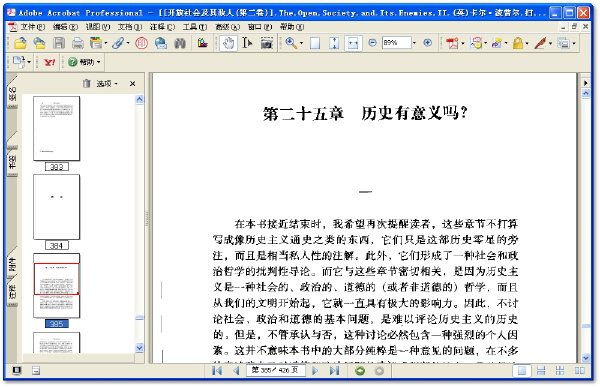Click thumbnail panel scroll-down arrow

click(140, 348)
